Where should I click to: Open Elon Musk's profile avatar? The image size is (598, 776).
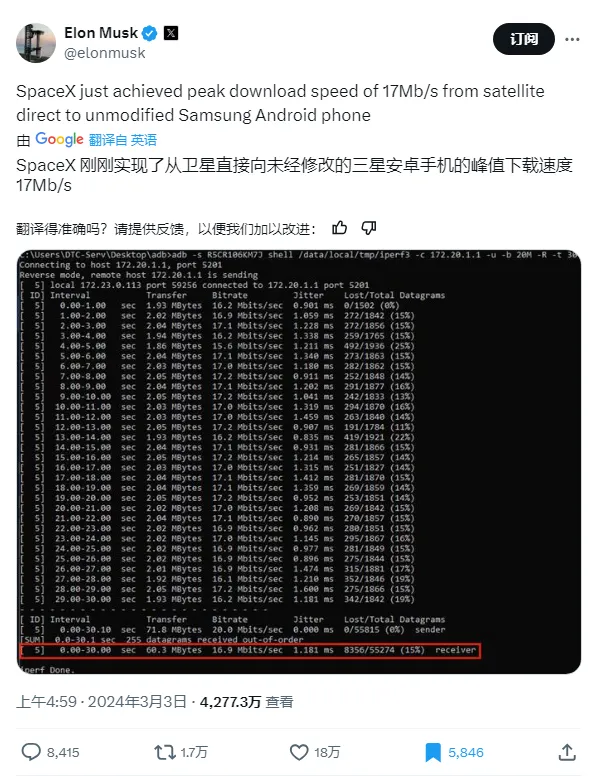tap(36, 43)
